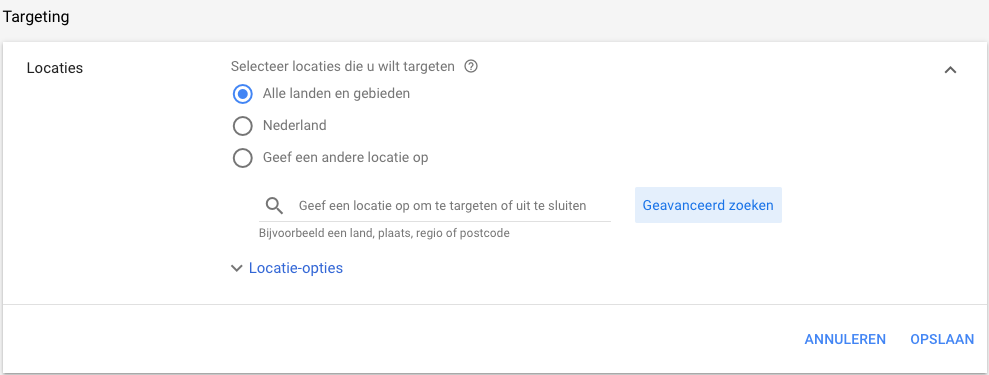Viewport: 989px width, 375px height.
Task: Click the divider line above ANNULEREN
Action: [494, 304]
